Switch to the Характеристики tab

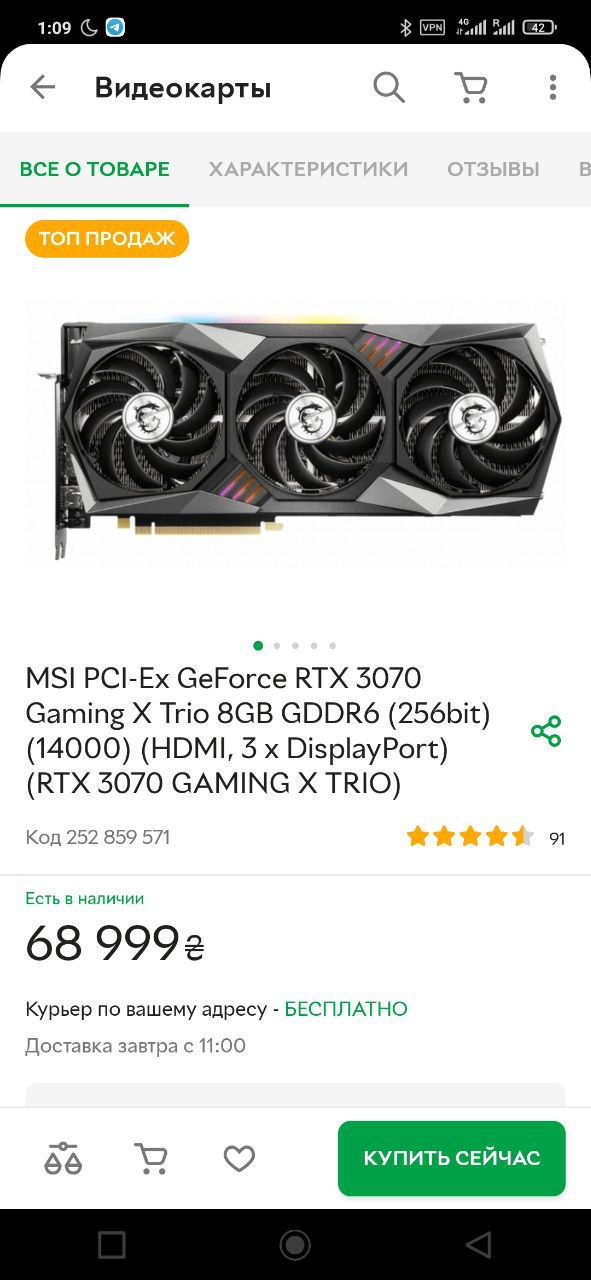tap(308, 169)
